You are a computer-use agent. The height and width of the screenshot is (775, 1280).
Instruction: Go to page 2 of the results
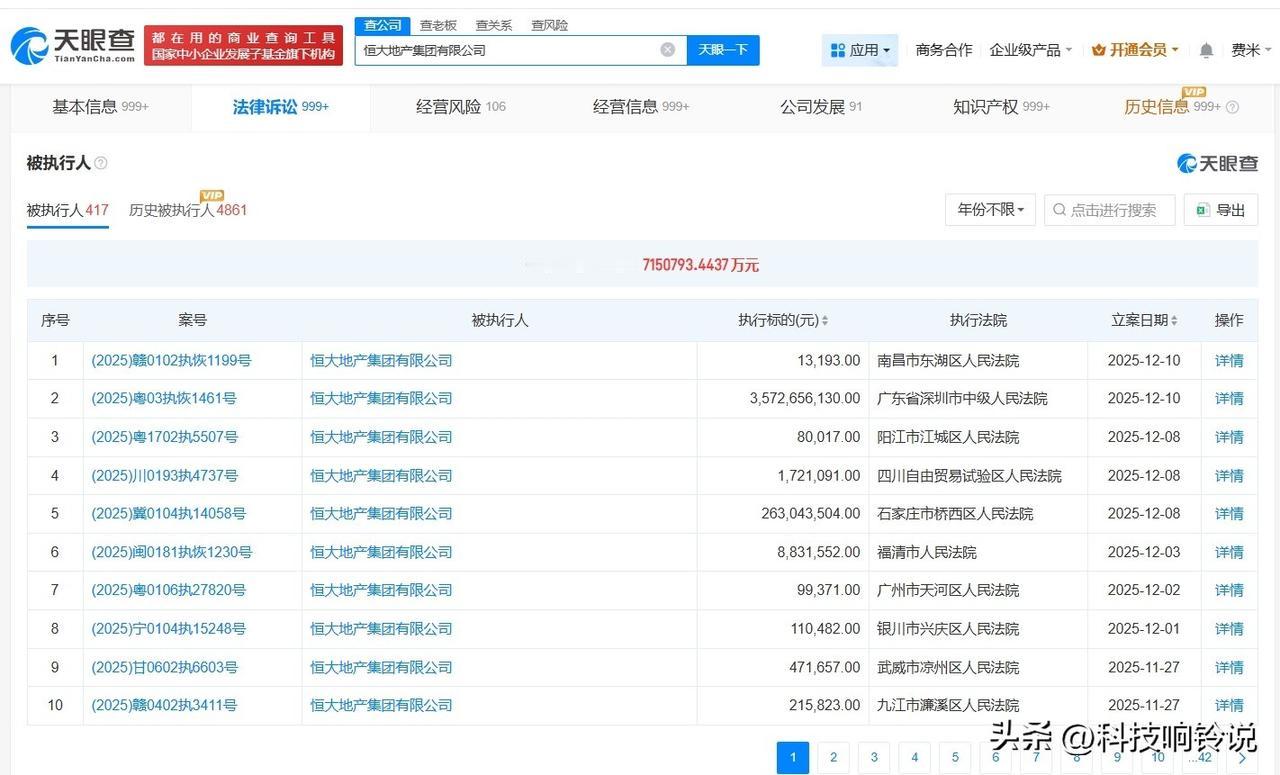833,757
